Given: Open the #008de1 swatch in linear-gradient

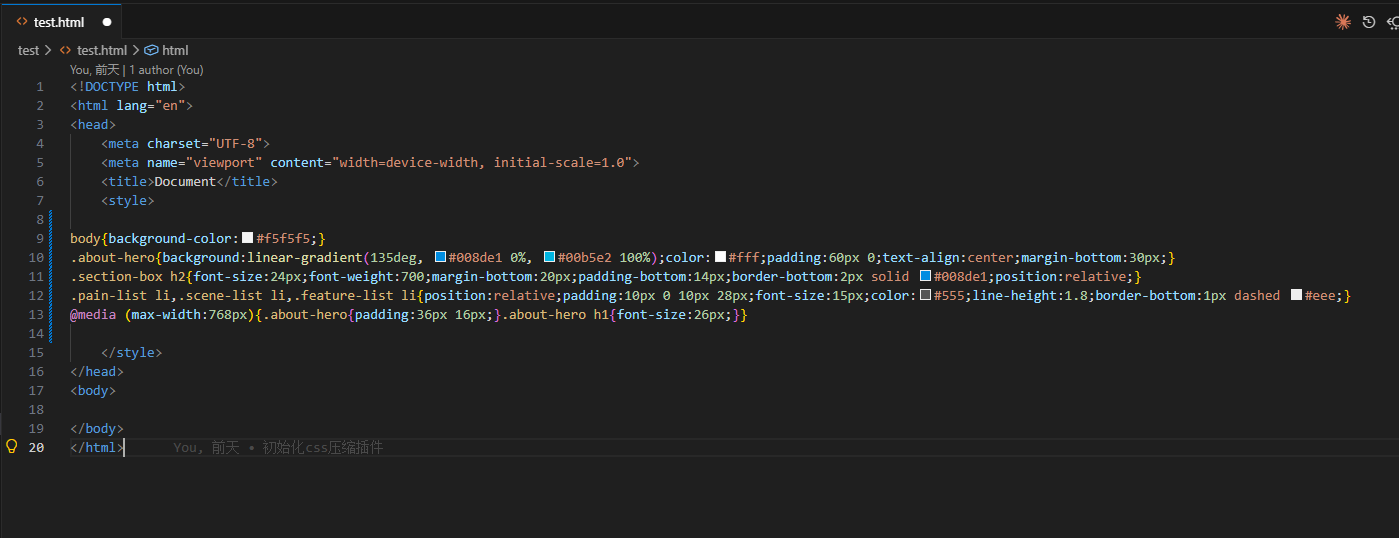Looking at the screenshot, I should point(440,257).
